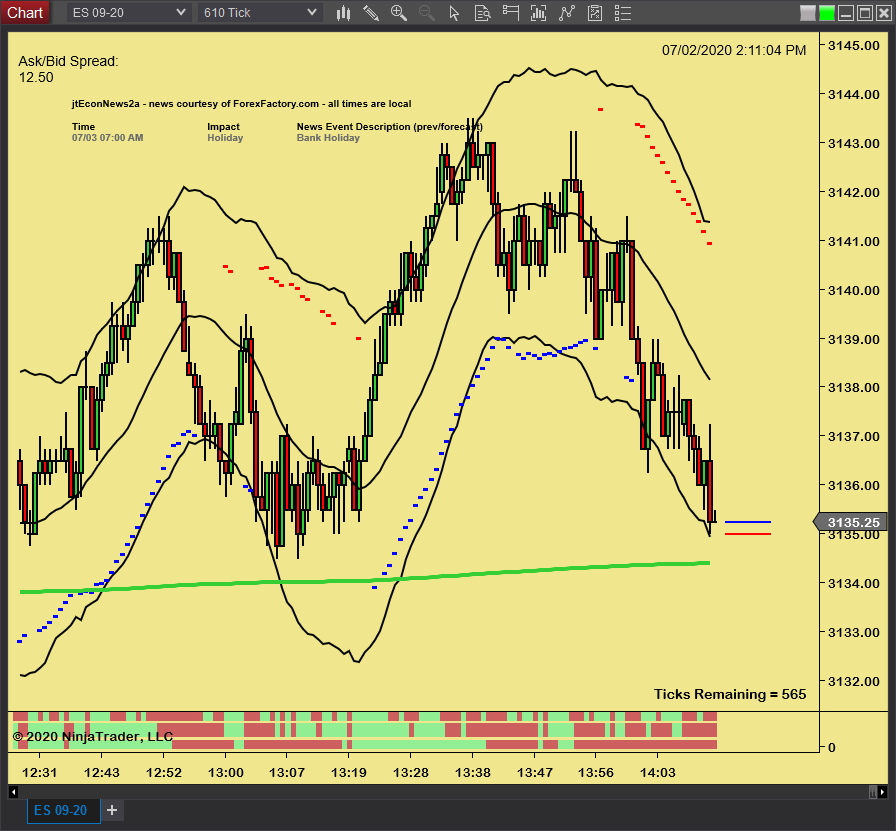Screen dimensions: 896x831
Task: Click the 12:31 time axis label
Action: click(39, 773)
